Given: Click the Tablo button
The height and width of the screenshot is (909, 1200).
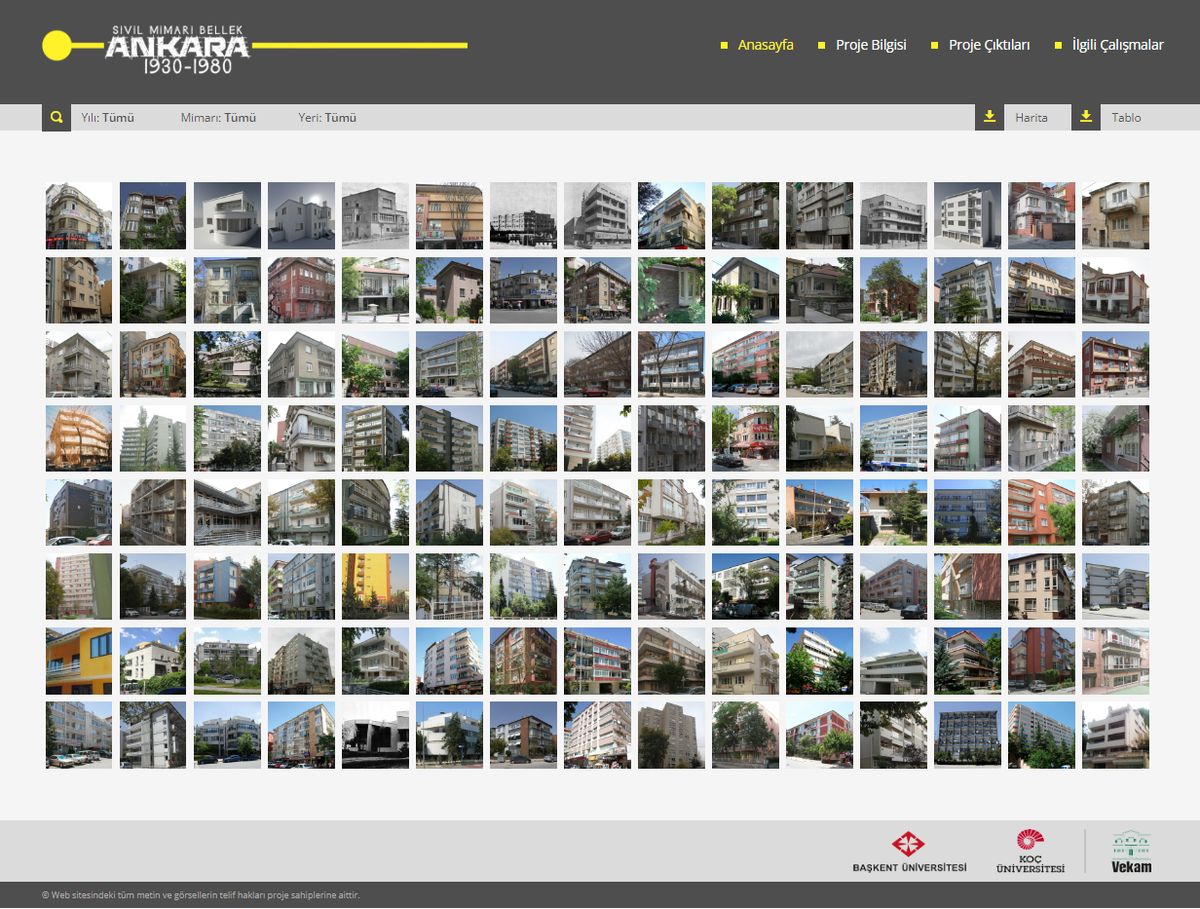Looking at the screenshot, I should tap(1126, 118).
